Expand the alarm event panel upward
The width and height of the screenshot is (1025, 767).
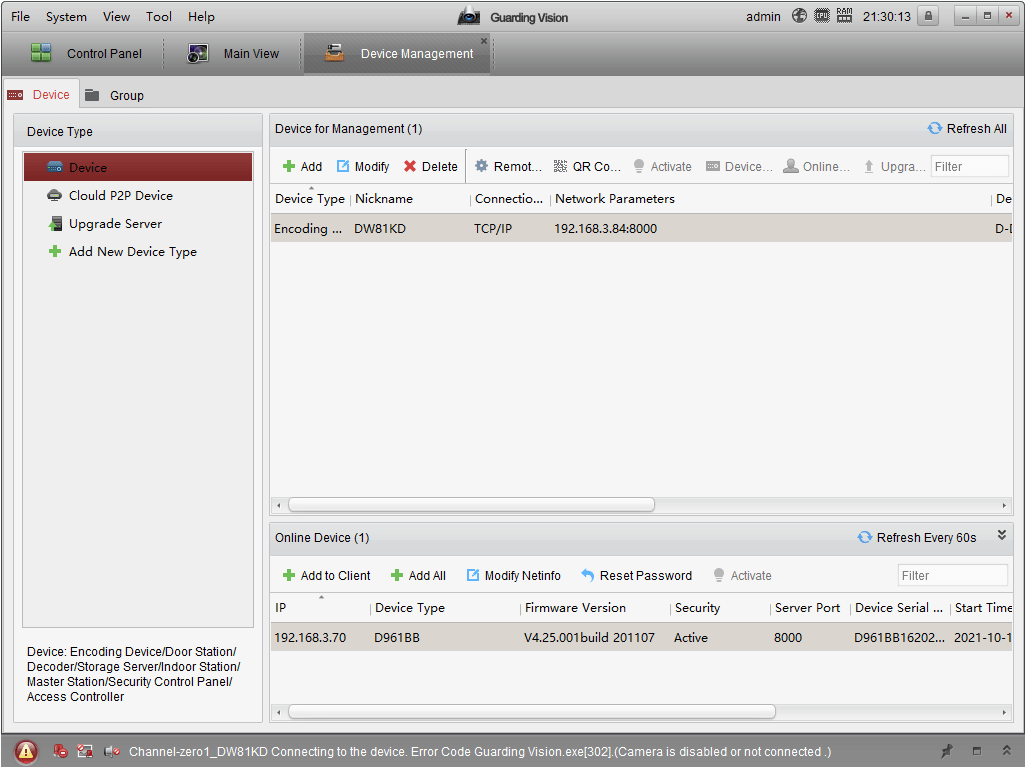point(1006,751)
